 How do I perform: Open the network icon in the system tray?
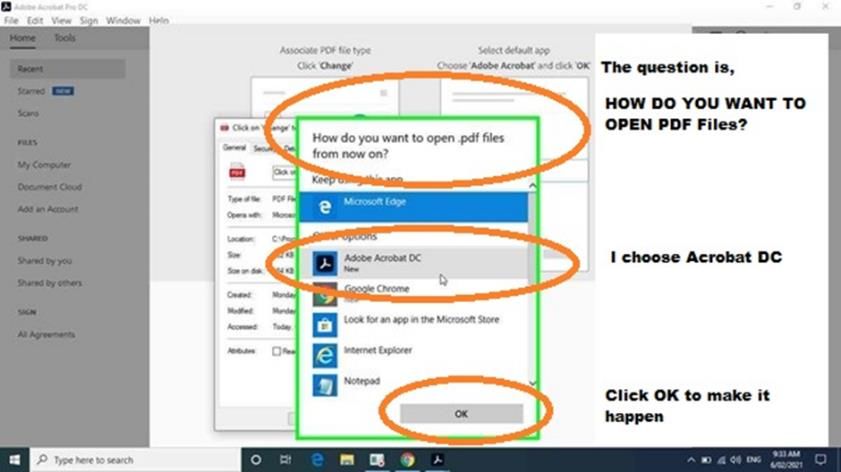click(721, 460)
